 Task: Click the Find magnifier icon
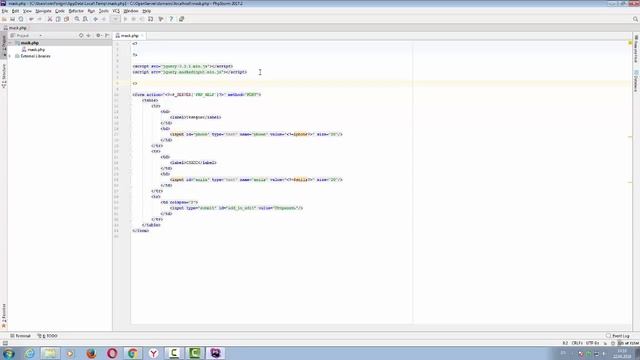click(77, 19)
